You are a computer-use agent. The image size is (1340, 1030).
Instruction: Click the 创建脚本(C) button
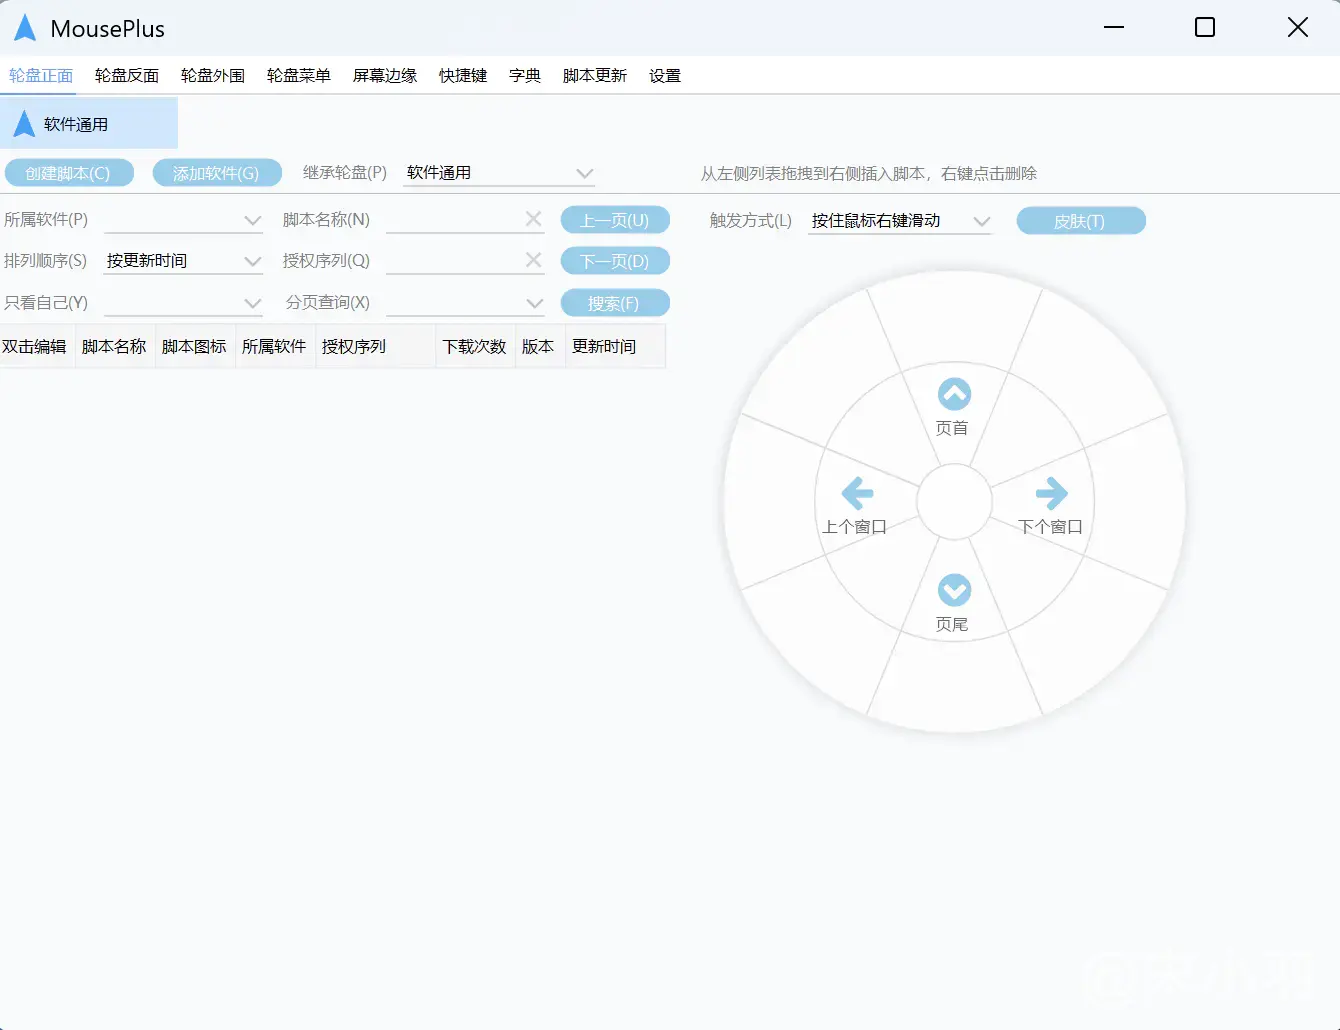pos(68,173)
